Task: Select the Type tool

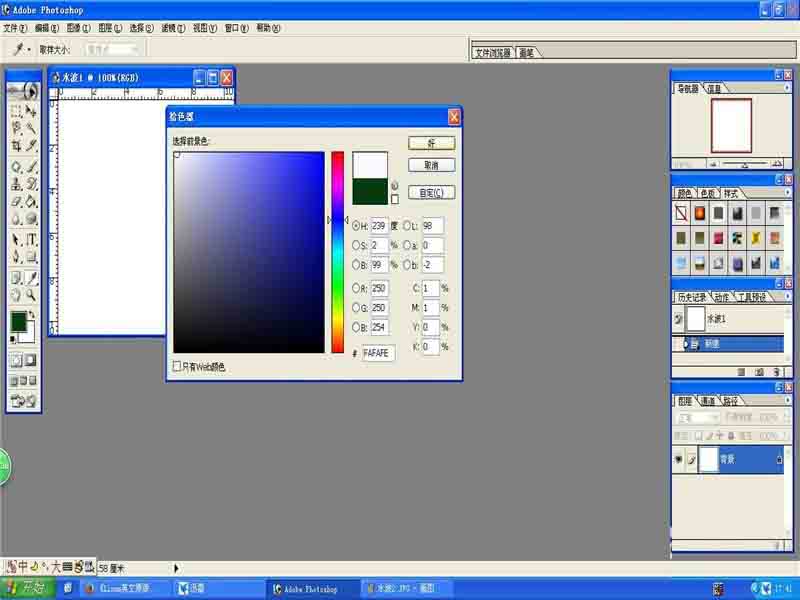Action: (x=31, y=239)
